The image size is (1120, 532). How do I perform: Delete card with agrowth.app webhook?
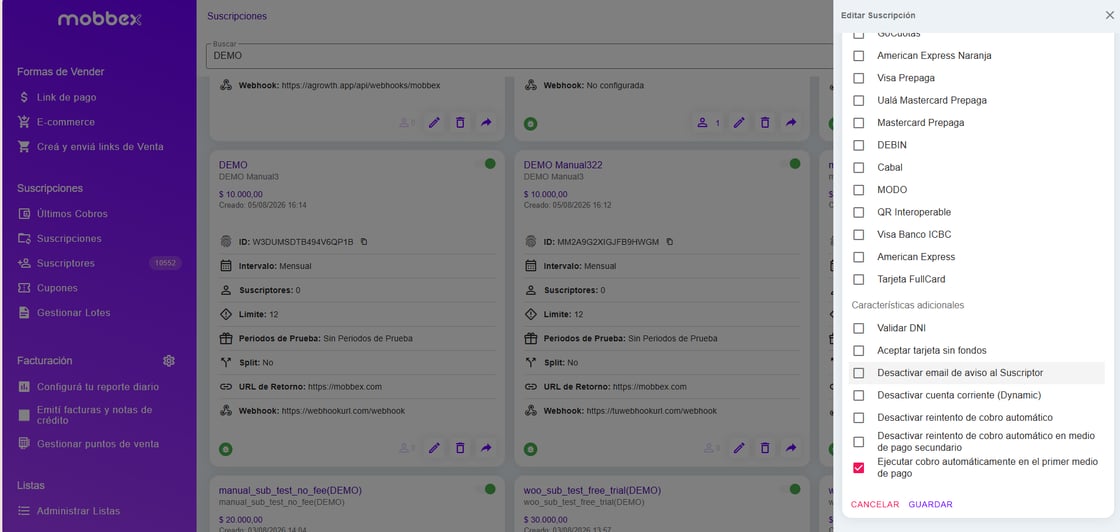460,123
